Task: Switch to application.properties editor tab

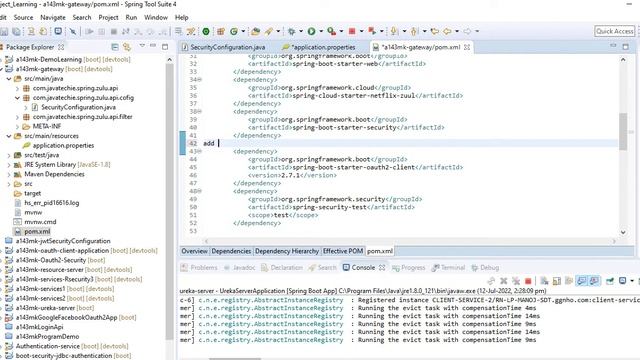Action: point(319,47)
